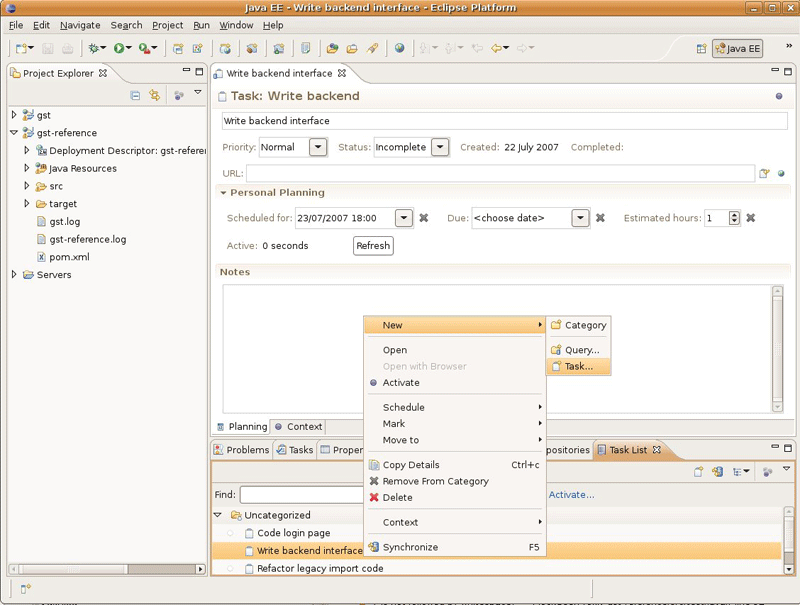Click the Find field in Task List
Screen dimensions: 800x605
302,494
